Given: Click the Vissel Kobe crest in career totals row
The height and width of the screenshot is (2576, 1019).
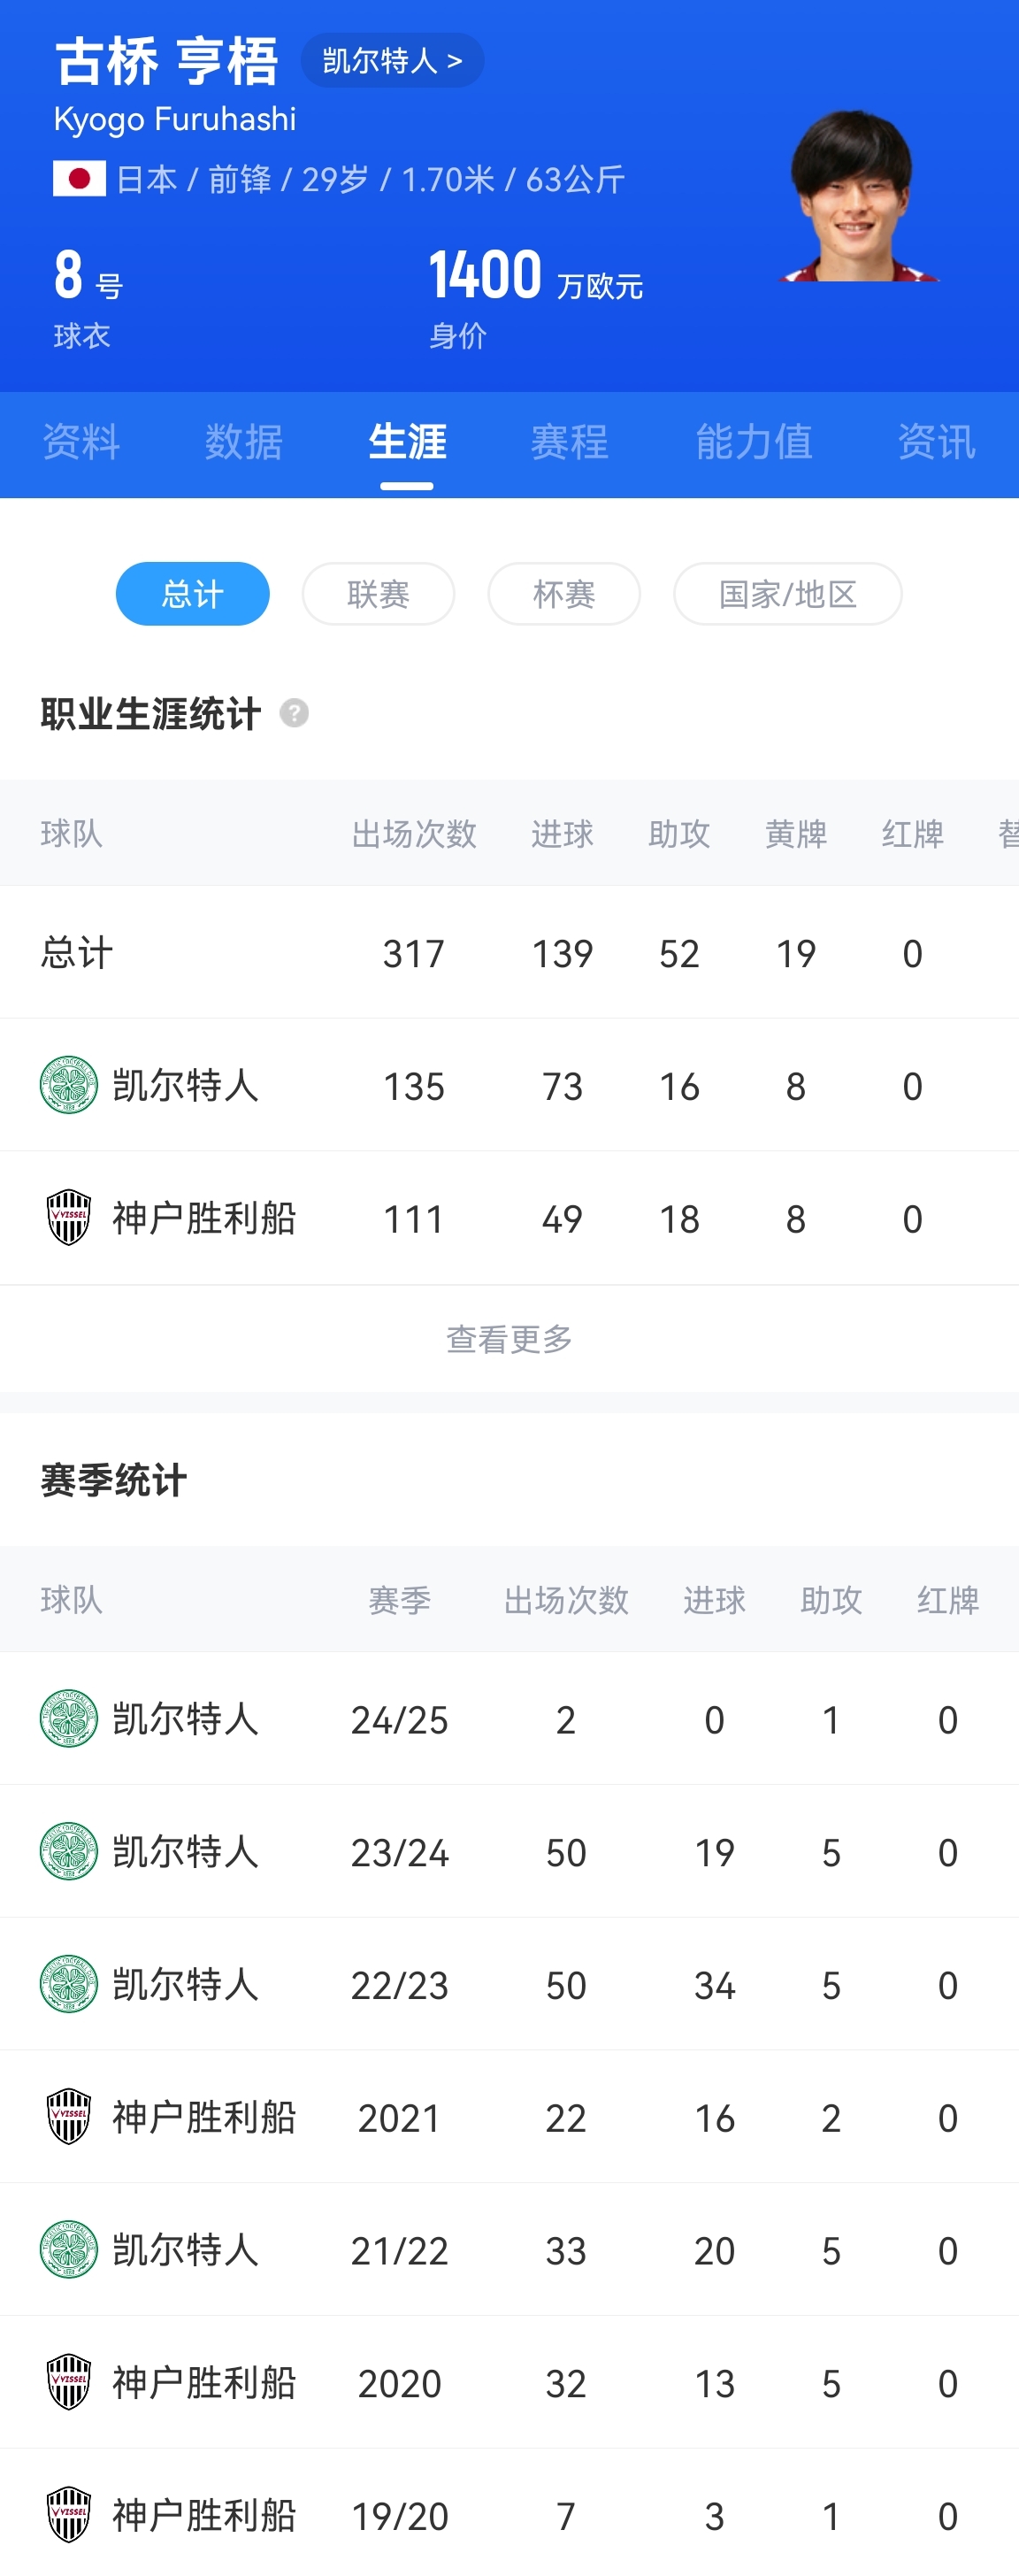Looking at the screenshot, I should coord(69,1218).
